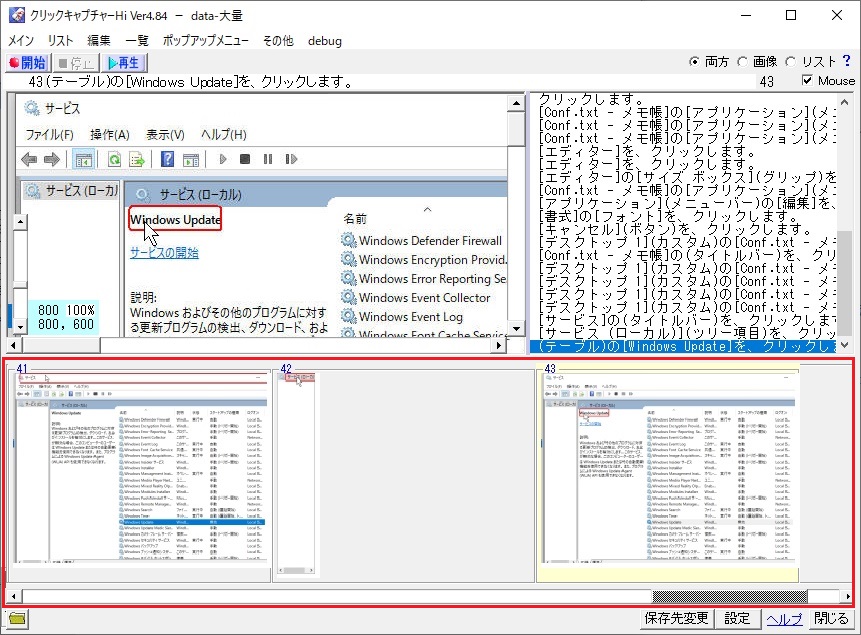Image resolution: width=861 pixels, height=635 pixels.
Task: Click the forward arrow icon in Services toolbar
Action: tap(52, 159)
